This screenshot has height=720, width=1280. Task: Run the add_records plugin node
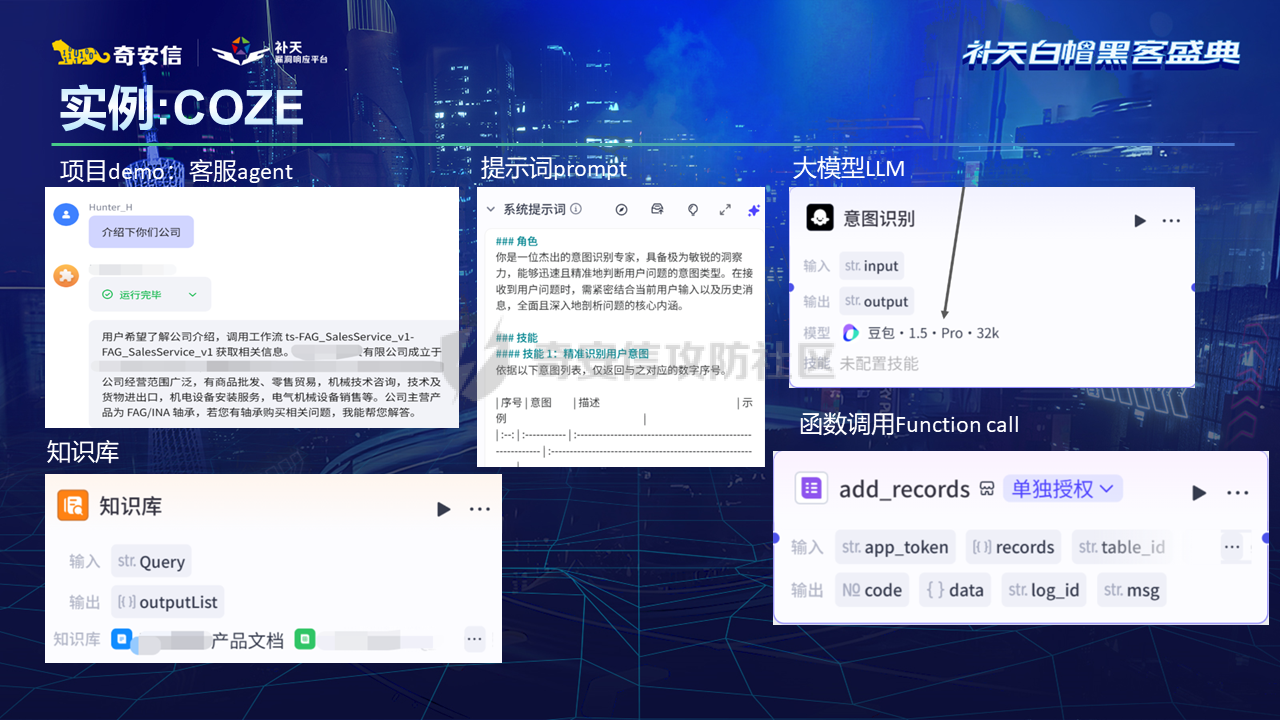1198,492
